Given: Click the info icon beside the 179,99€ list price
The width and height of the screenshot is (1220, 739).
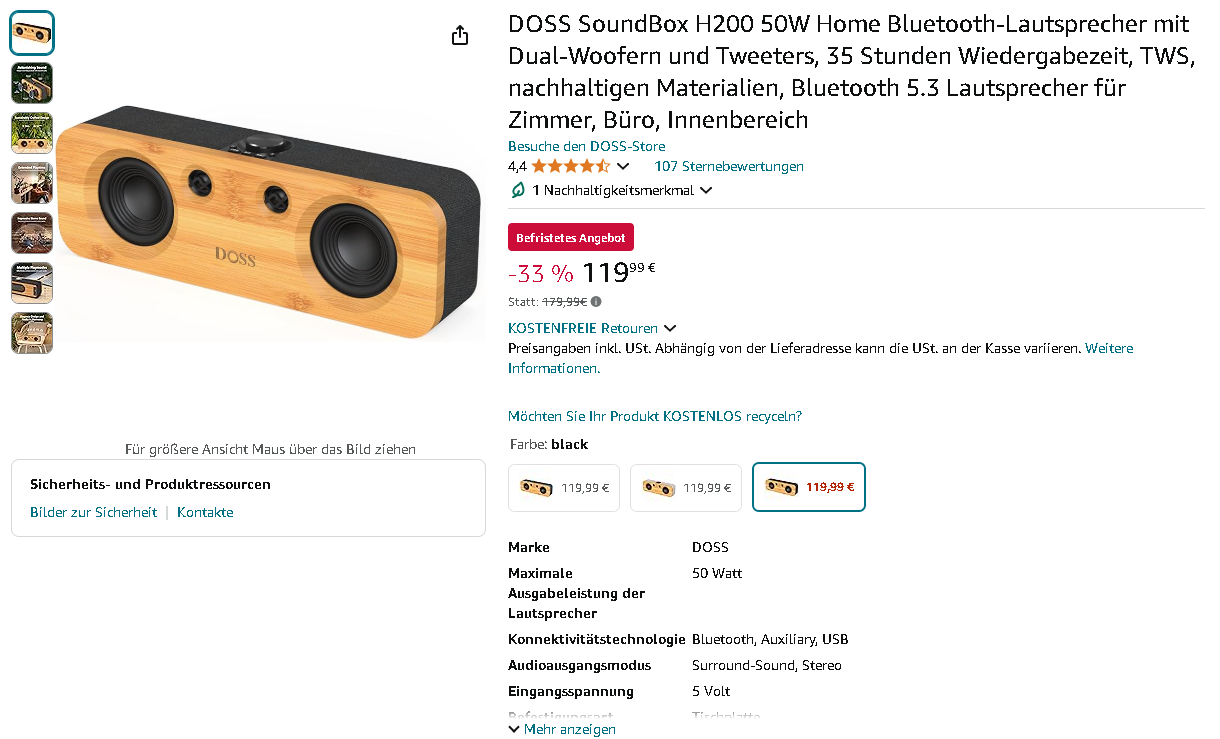Looking at the screenshot, I should click(x=596, y=301).
